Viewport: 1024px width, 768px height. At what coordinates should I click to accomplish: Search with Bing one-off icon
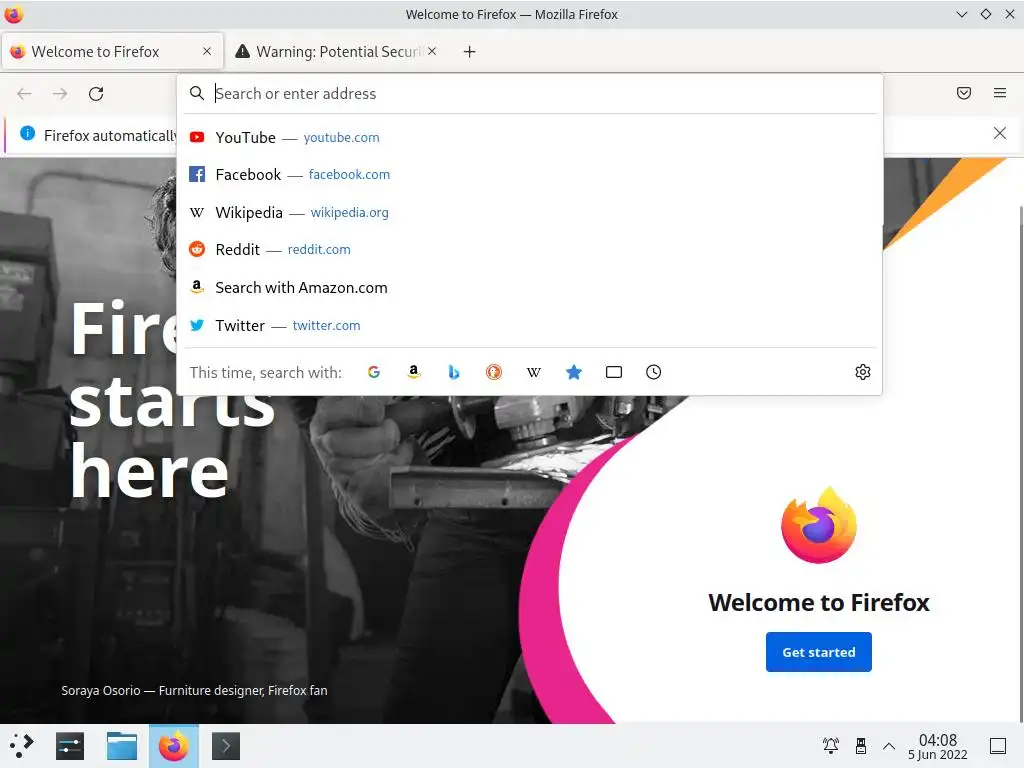point(454,372)
